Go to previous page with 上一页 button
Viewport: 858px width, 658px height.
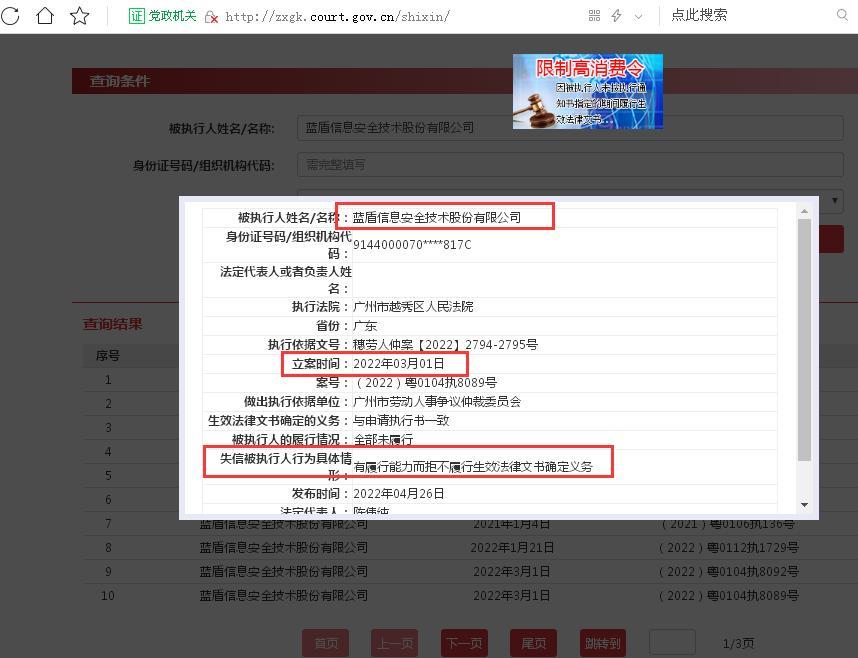395,643
